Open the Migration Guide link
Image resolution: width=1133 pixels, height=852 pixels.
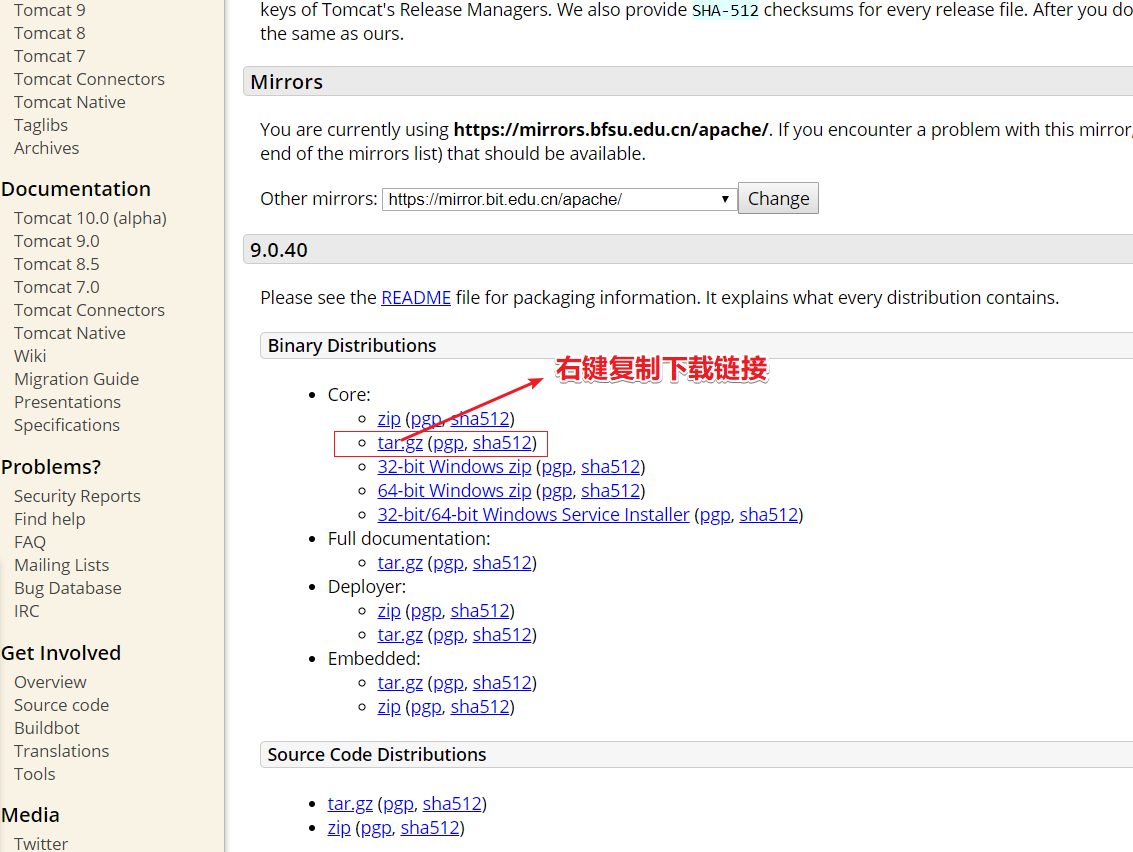point(76,379)
